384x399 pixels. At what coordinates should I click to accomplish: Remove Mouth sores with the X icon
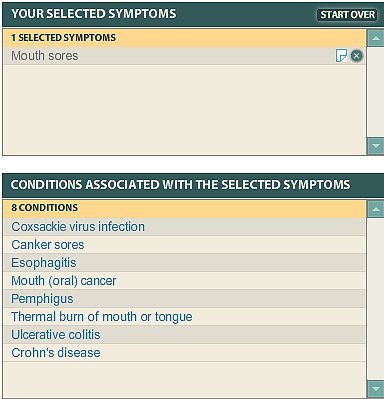[x=357, y=56]
